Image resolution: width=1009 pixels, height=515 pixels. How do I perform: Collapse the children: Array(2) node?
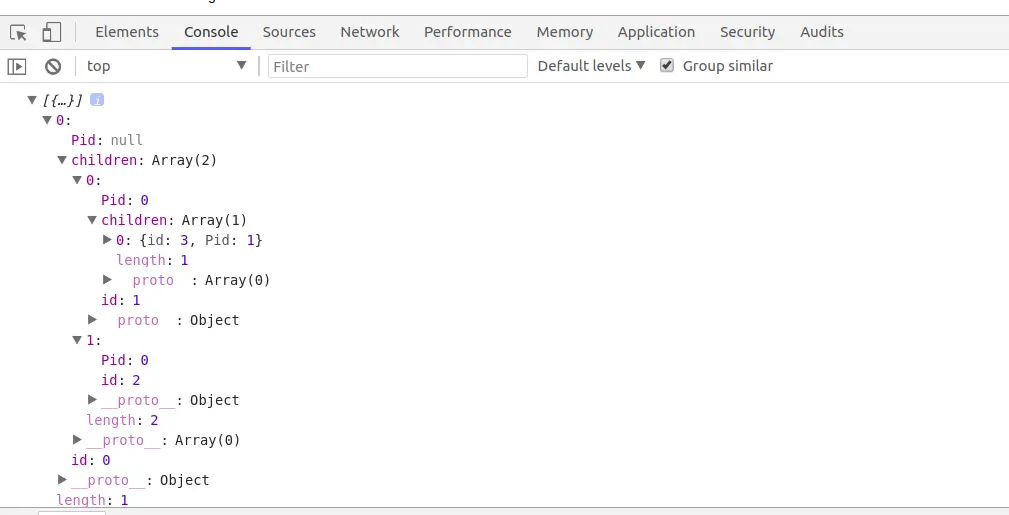(62, 160)
